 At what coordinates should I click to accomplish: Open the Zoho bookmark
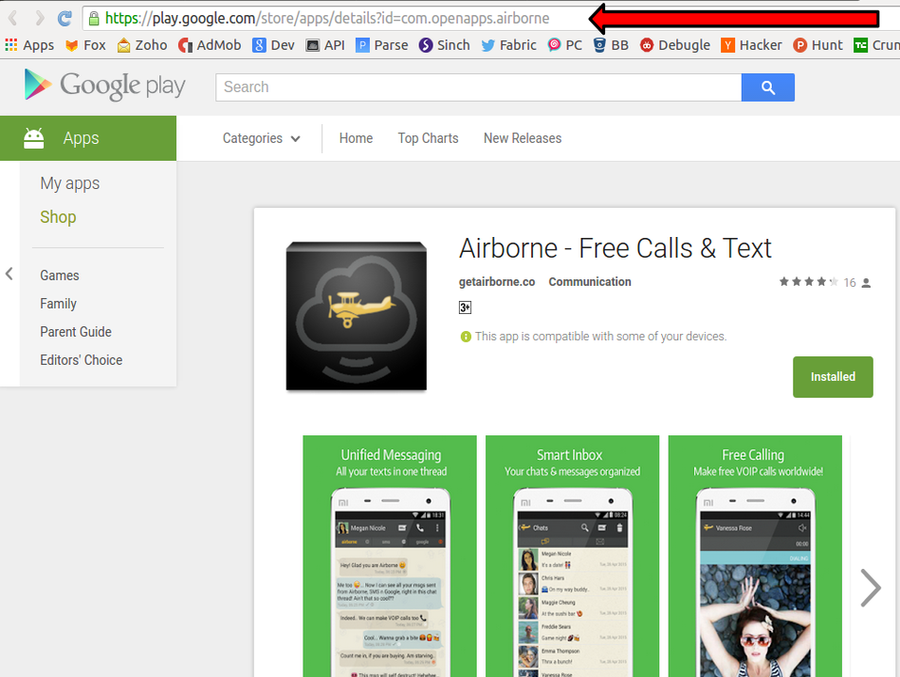tap(142, 45)
